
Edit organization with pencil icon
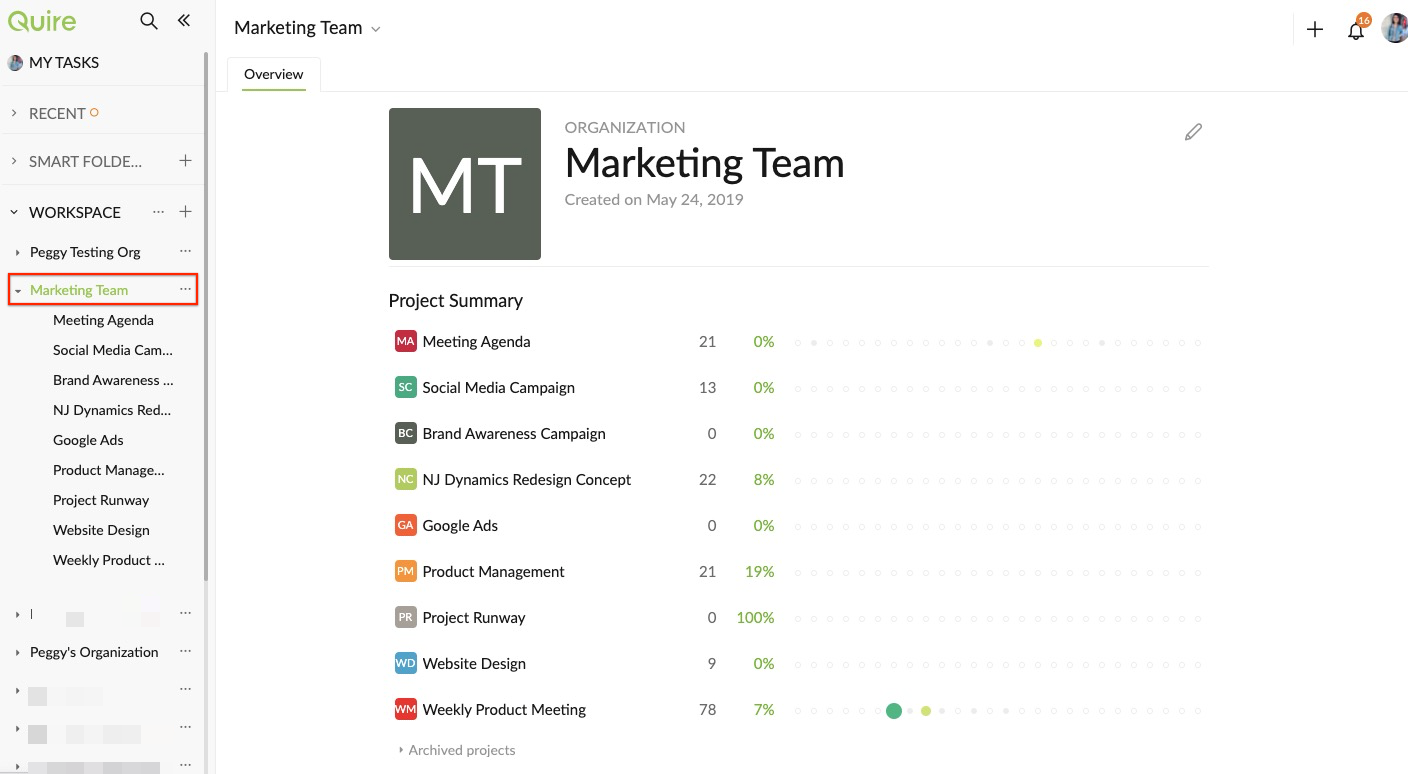tap(1193, 132)
